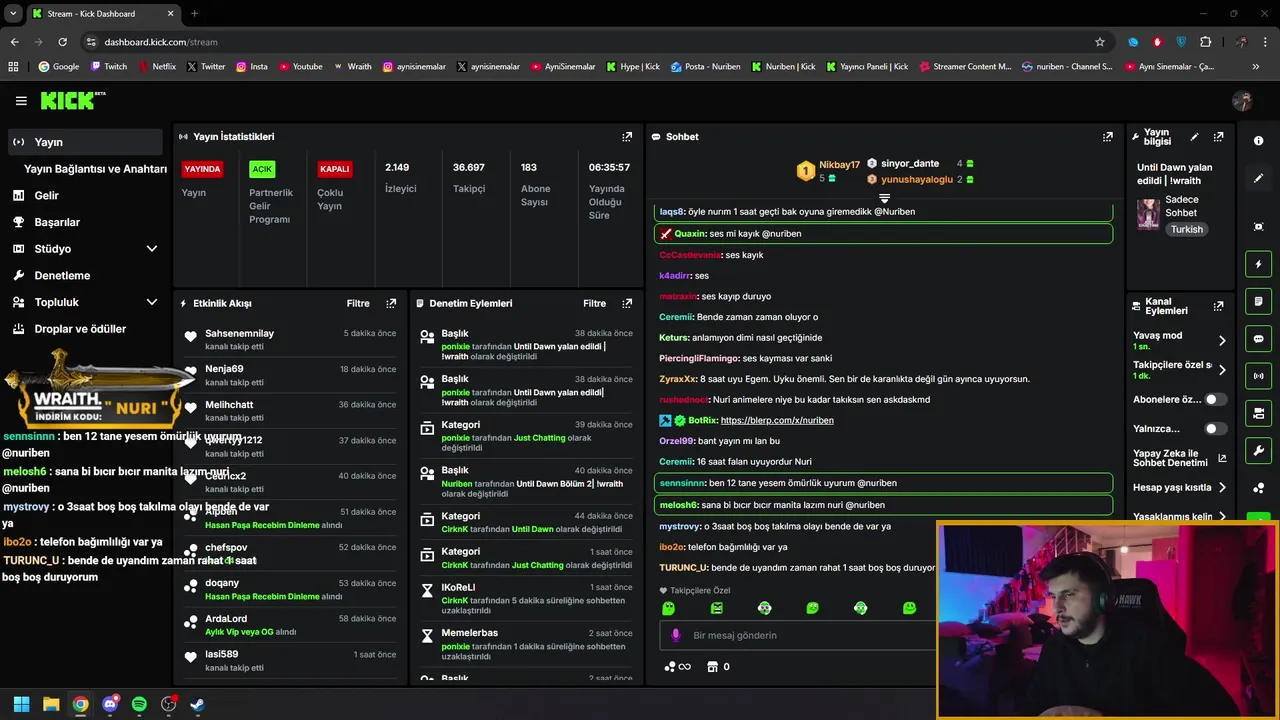Open Takipçilere özel settings chevron
The height and width of the screenshot is (720, 1280).
1222,370
